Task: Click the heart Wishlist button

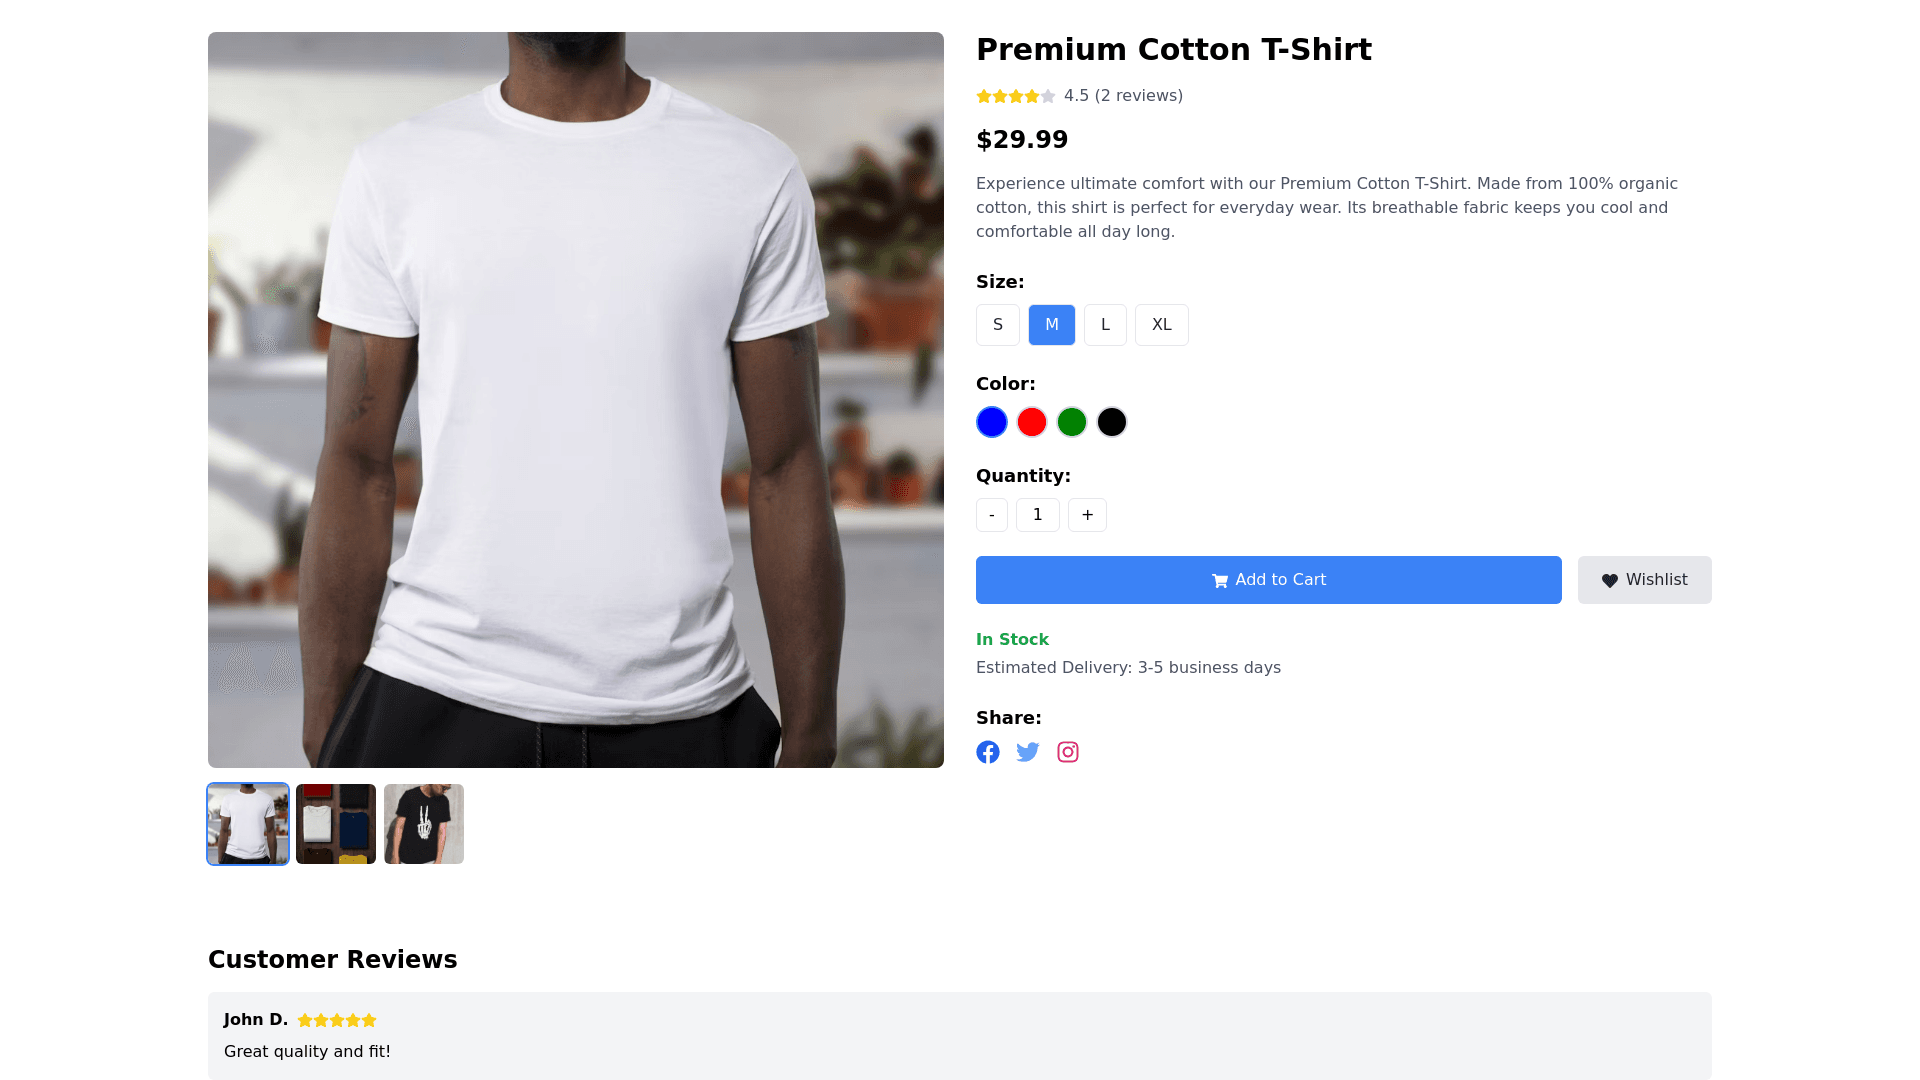Action: pyautogui.click(x=1644, y=580)
